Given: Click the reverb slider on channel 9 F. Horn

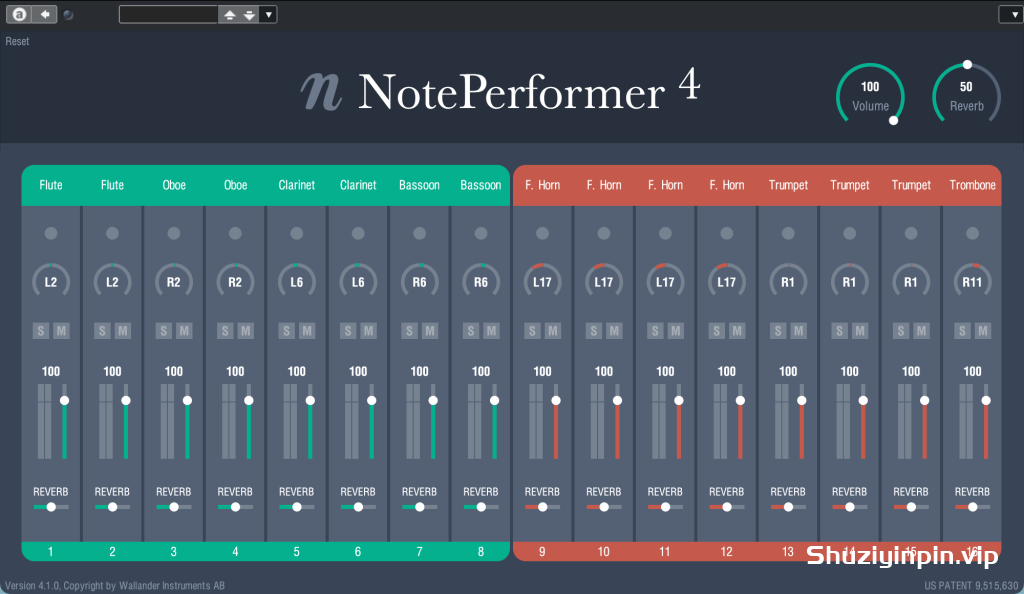Looking at the screenshot, I should [x=542, y=507].
